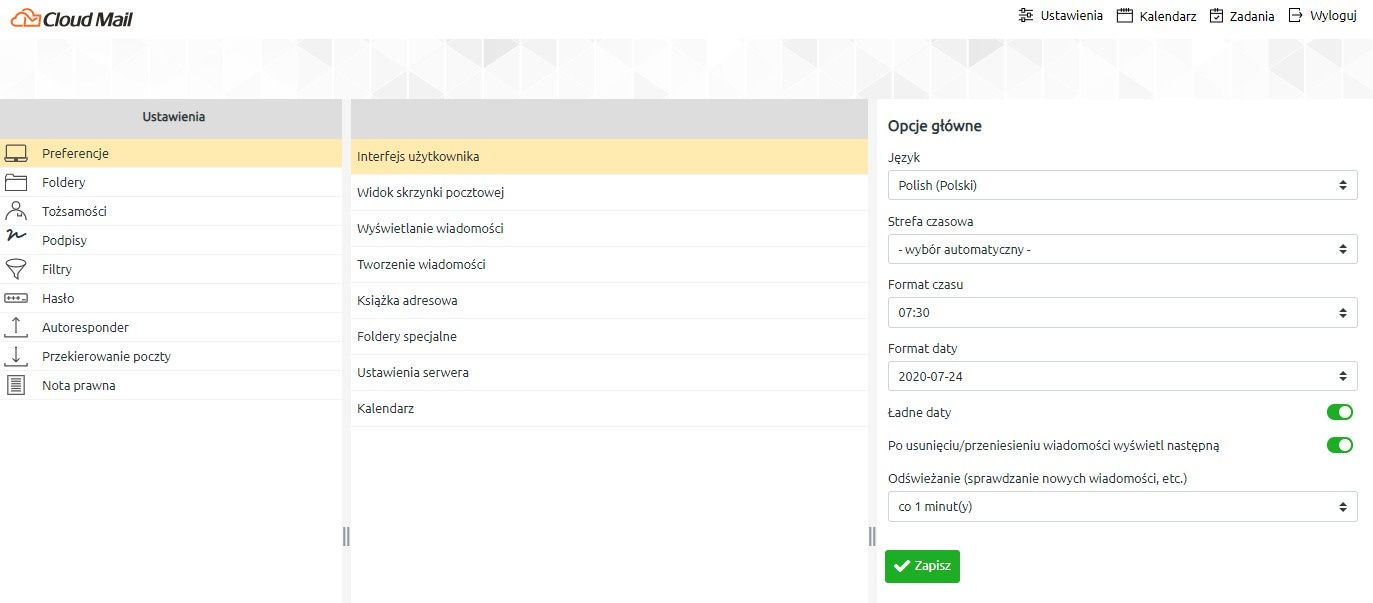
Task: Click the Foldery folder icon
Action: (16, 182)
